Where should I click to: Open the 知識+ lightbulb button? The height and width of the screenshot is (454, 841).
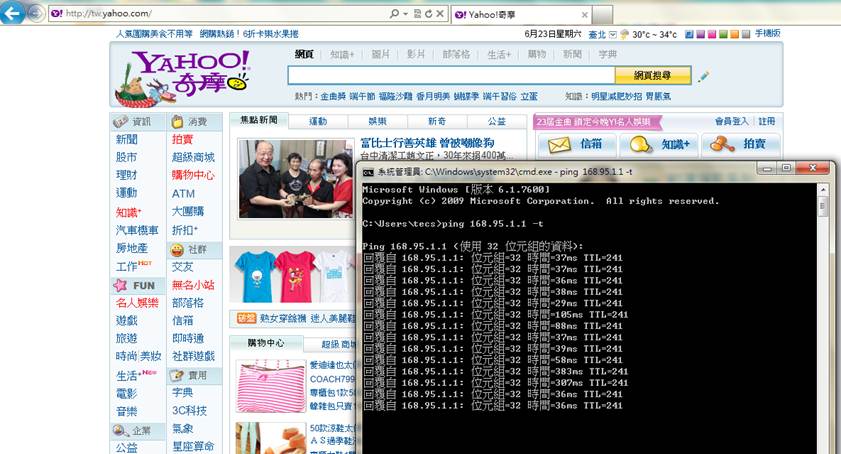[659, 144]
